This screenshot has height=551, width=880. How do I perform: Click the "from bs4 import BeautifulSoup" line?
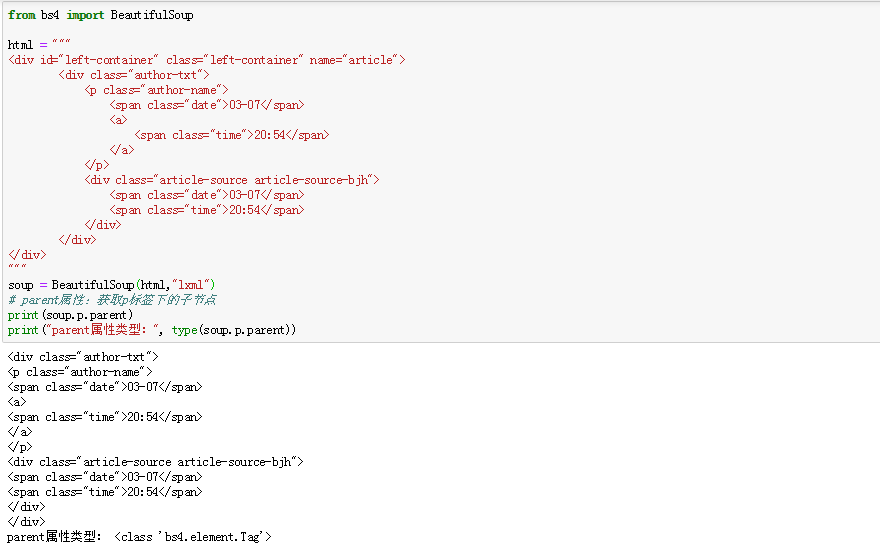tap(100, 15)
